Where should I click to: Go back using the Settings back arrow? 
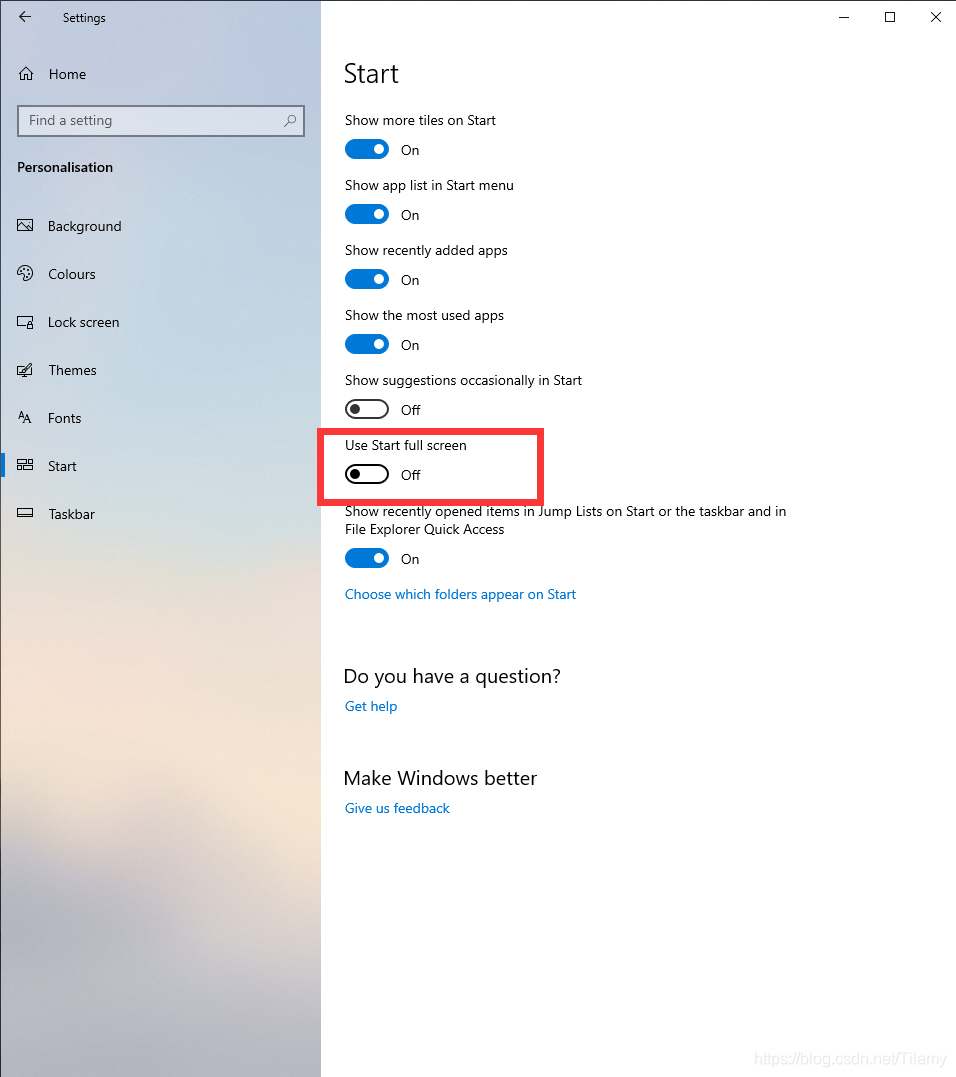pos(25,17)
